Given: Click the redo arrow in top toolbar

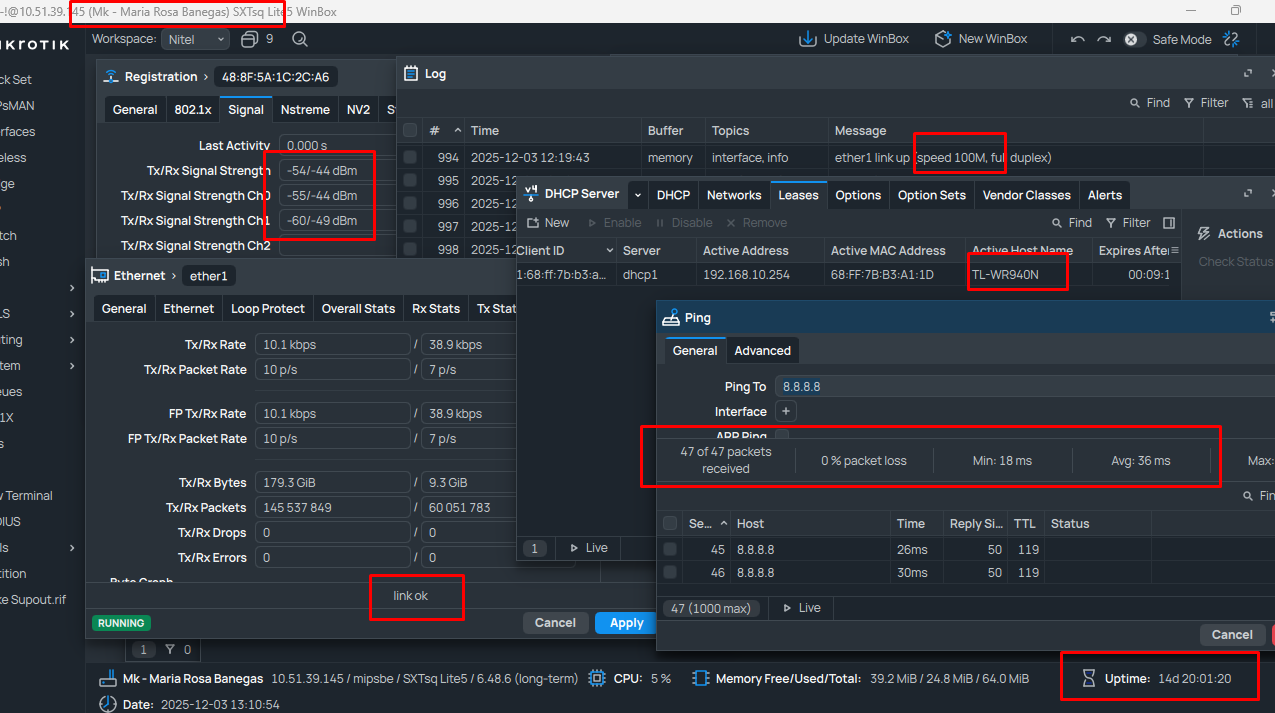Looking at the screenshot, I should pyautogui.click(x=1103, y=39).
